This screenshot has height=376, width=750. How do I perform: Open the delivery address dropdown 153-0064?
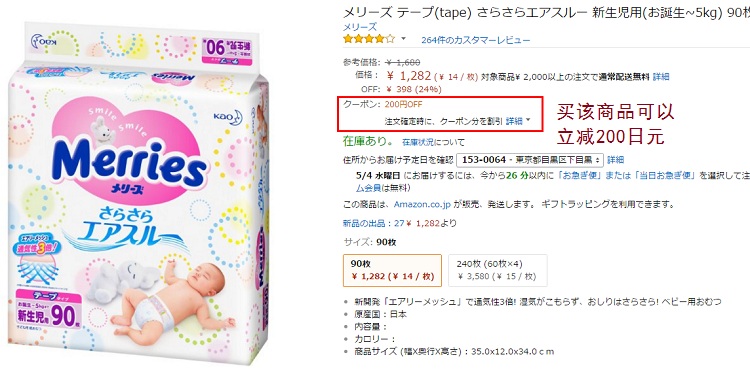[529, 159]
